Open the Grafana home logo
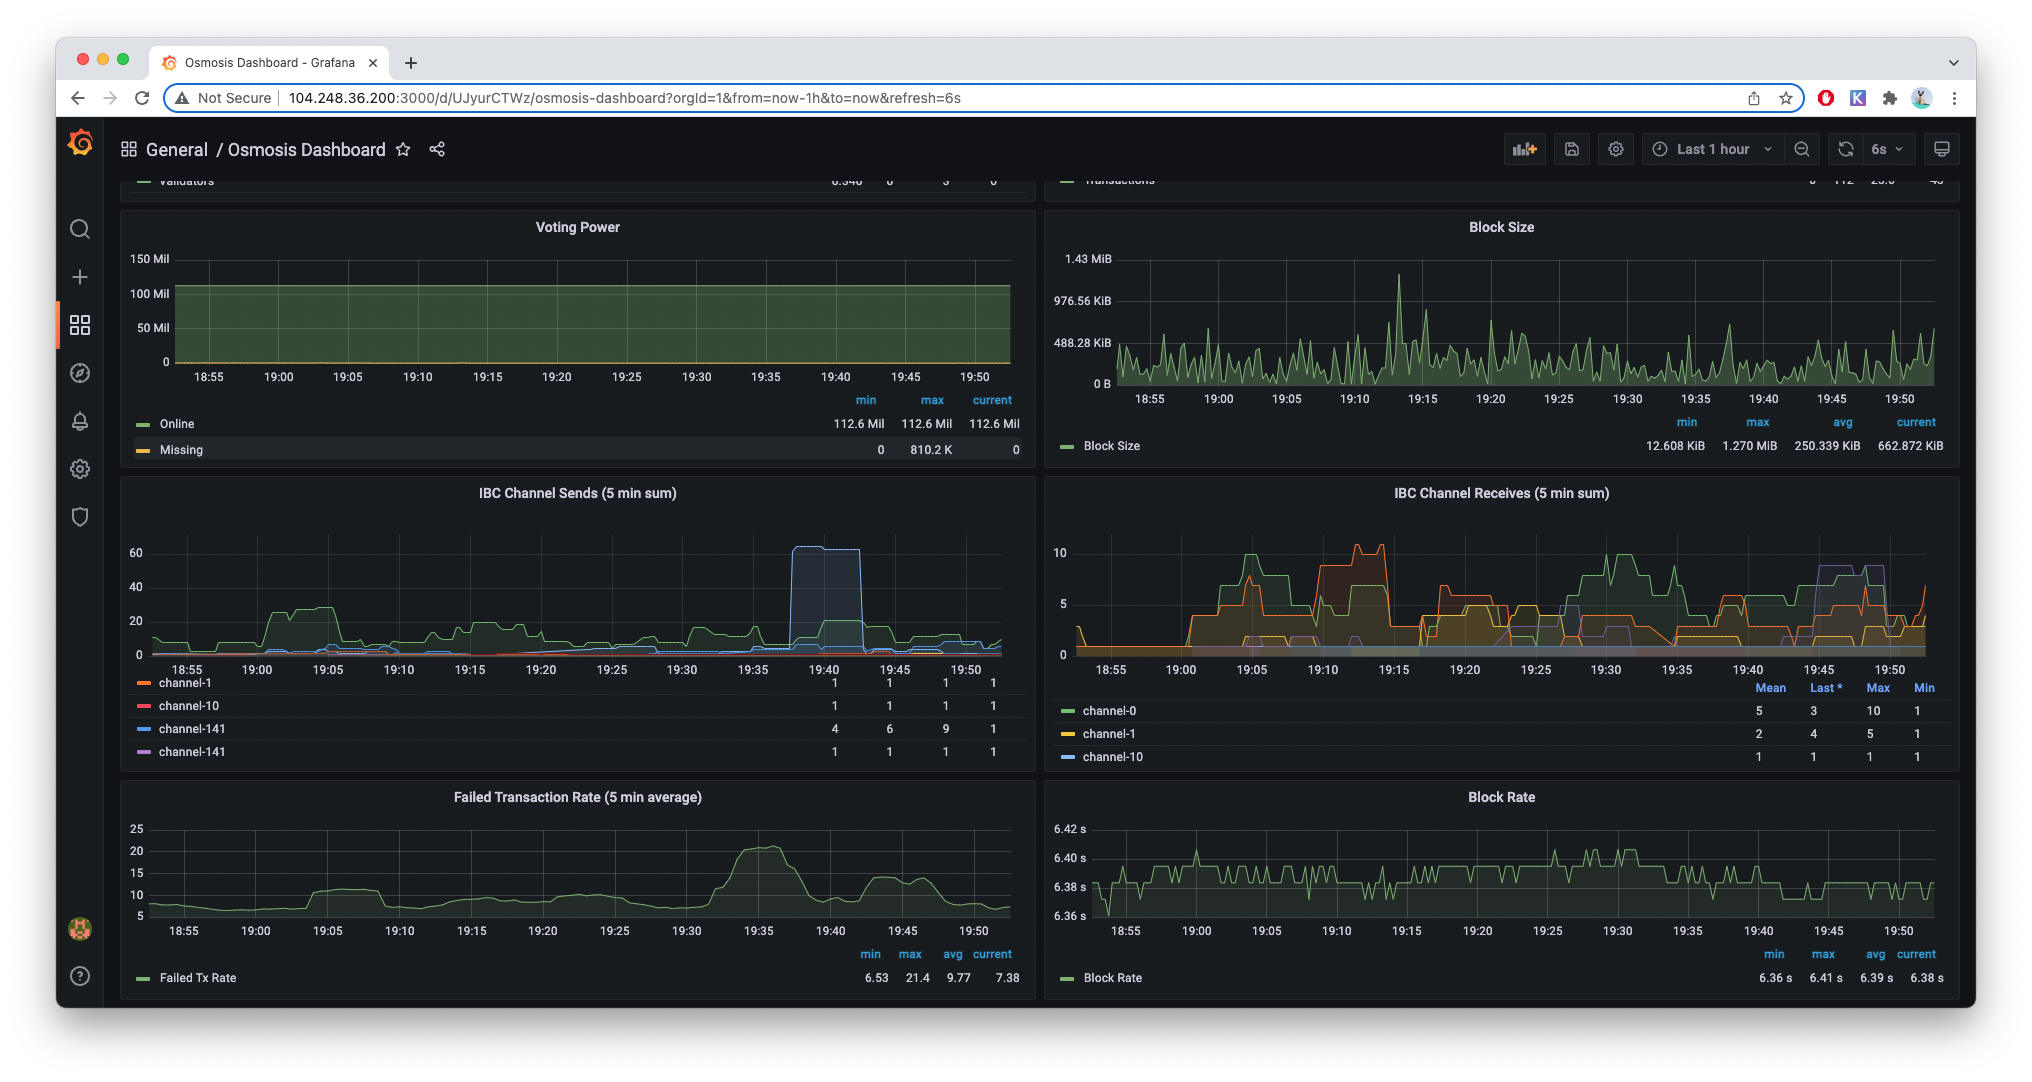The height and width of the screenshot is (1082, 2032). [80, 144]
